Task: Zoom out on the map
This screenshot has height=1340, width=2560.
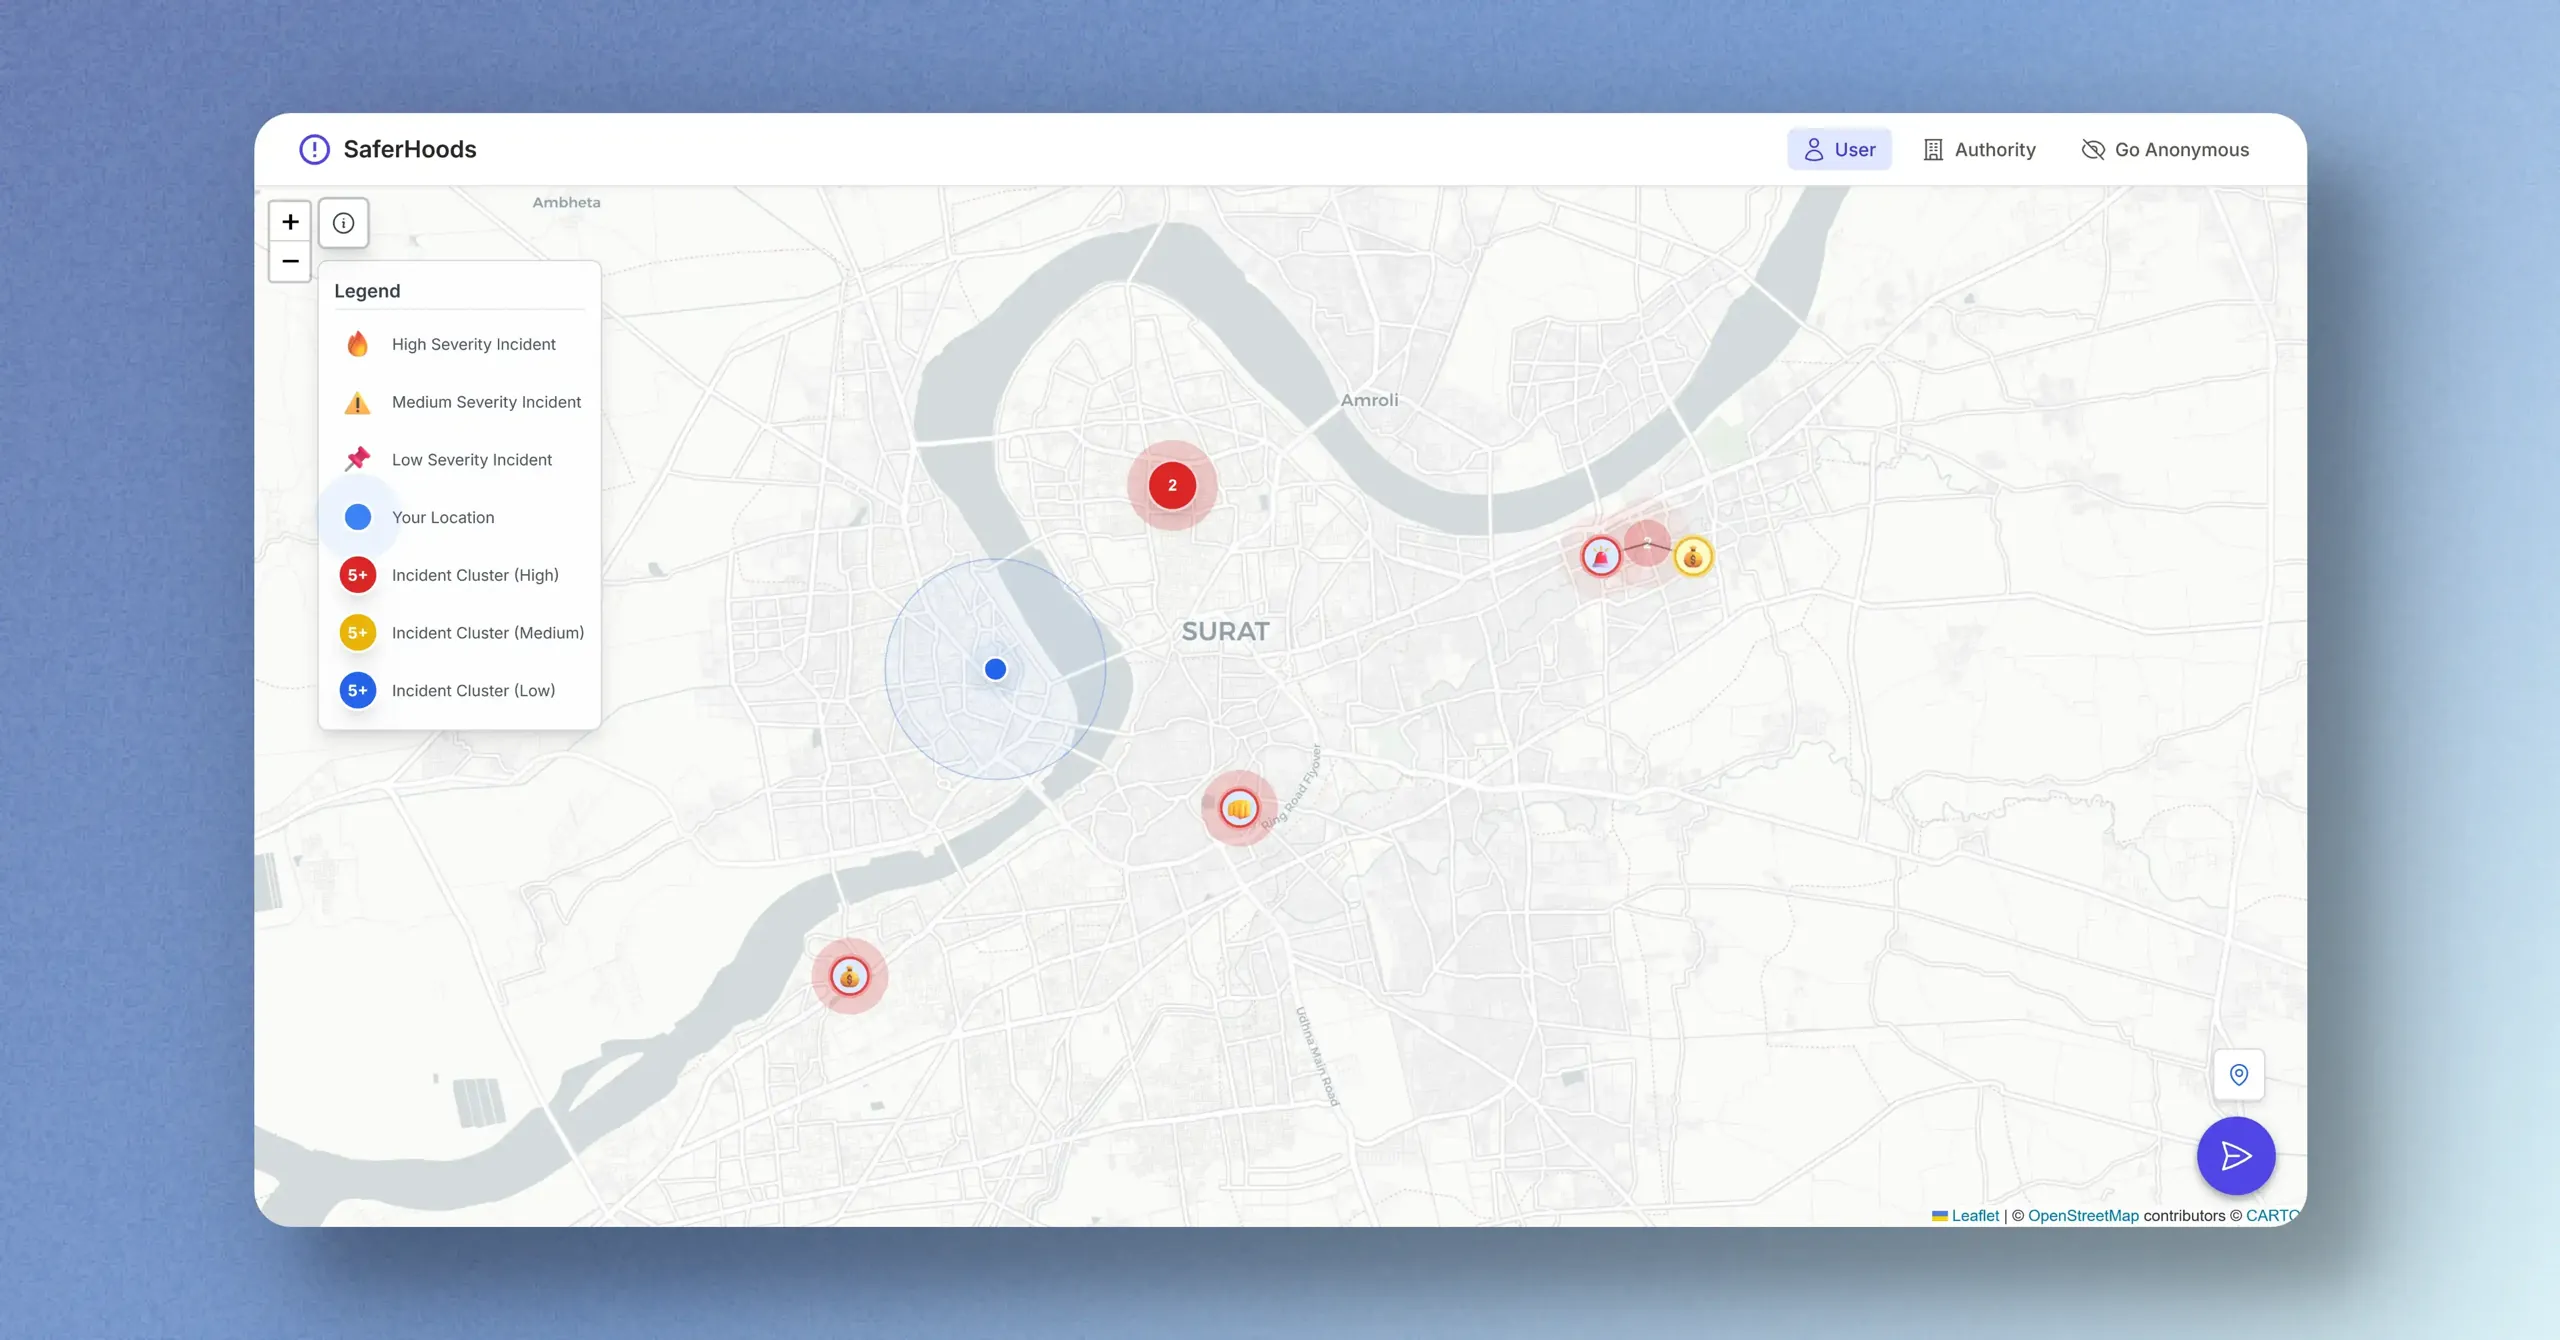Action: point(290,262)
